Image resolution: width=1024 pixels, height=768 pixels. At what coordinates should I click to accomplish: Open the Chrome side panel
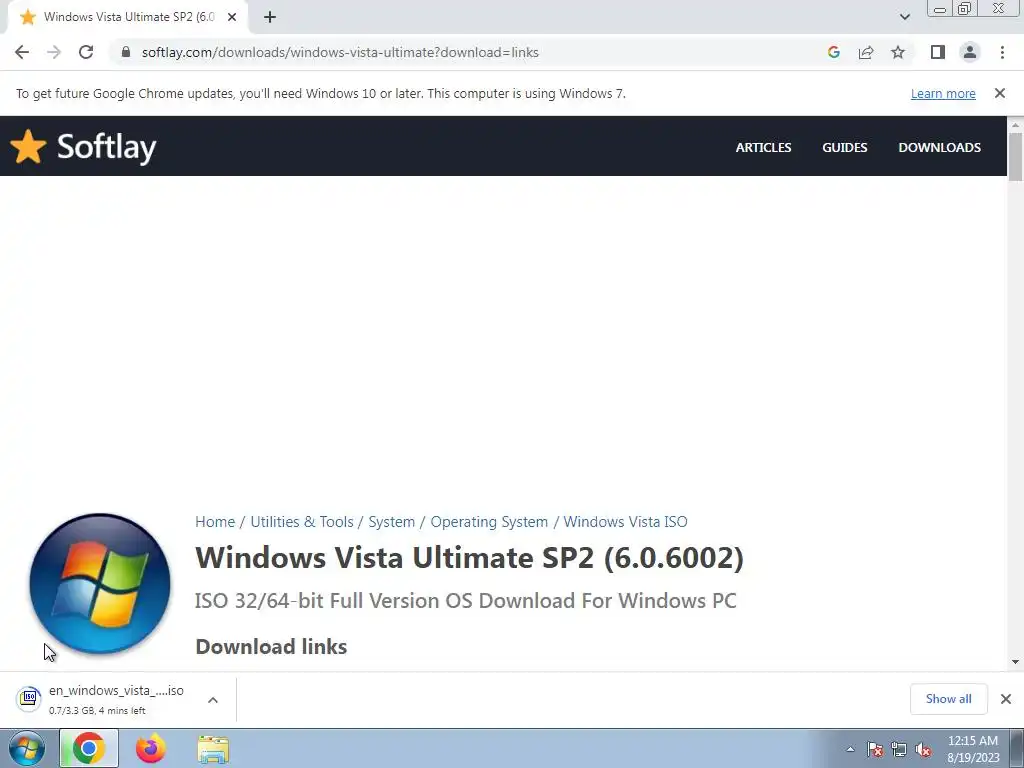point(938,52)
